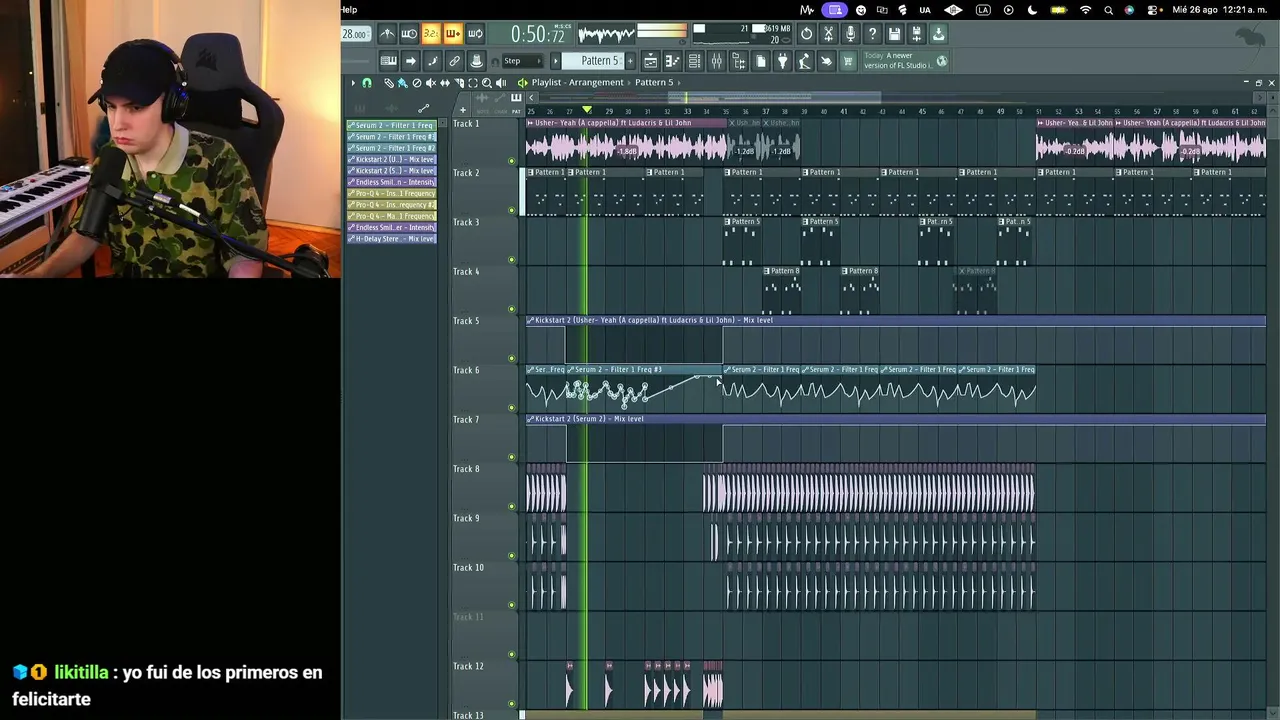Open macOS Spotlight search icon
1280x720 pixels.
(x=1108, y=10)
